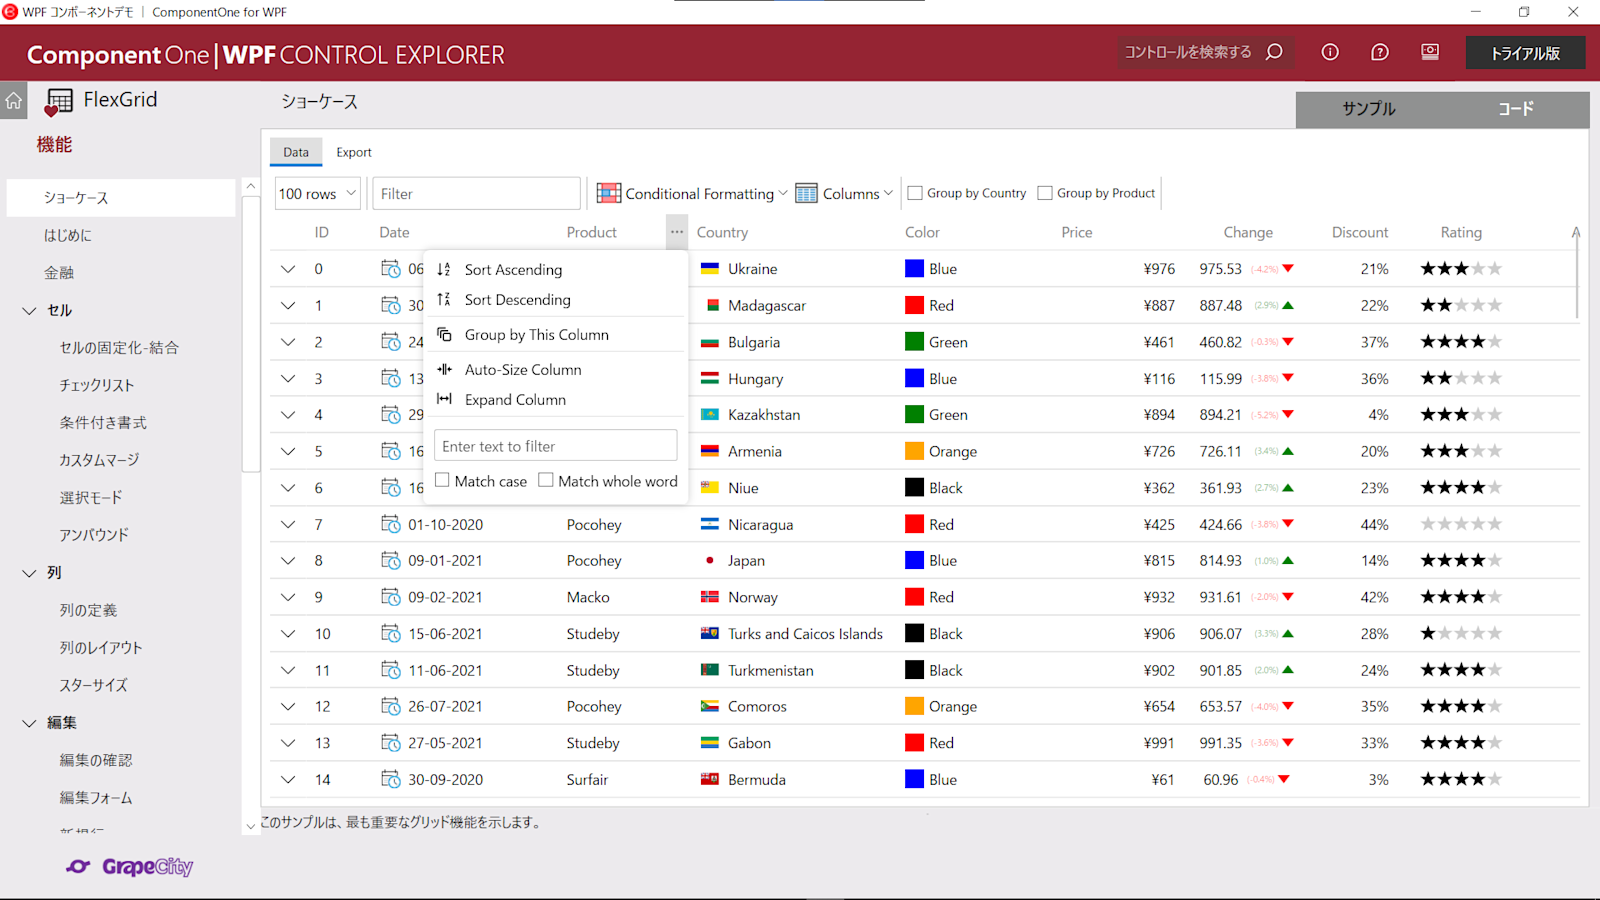Collapse the セル tree section
The height and width of the screenshot is (900, 1600).
[29, 311]
